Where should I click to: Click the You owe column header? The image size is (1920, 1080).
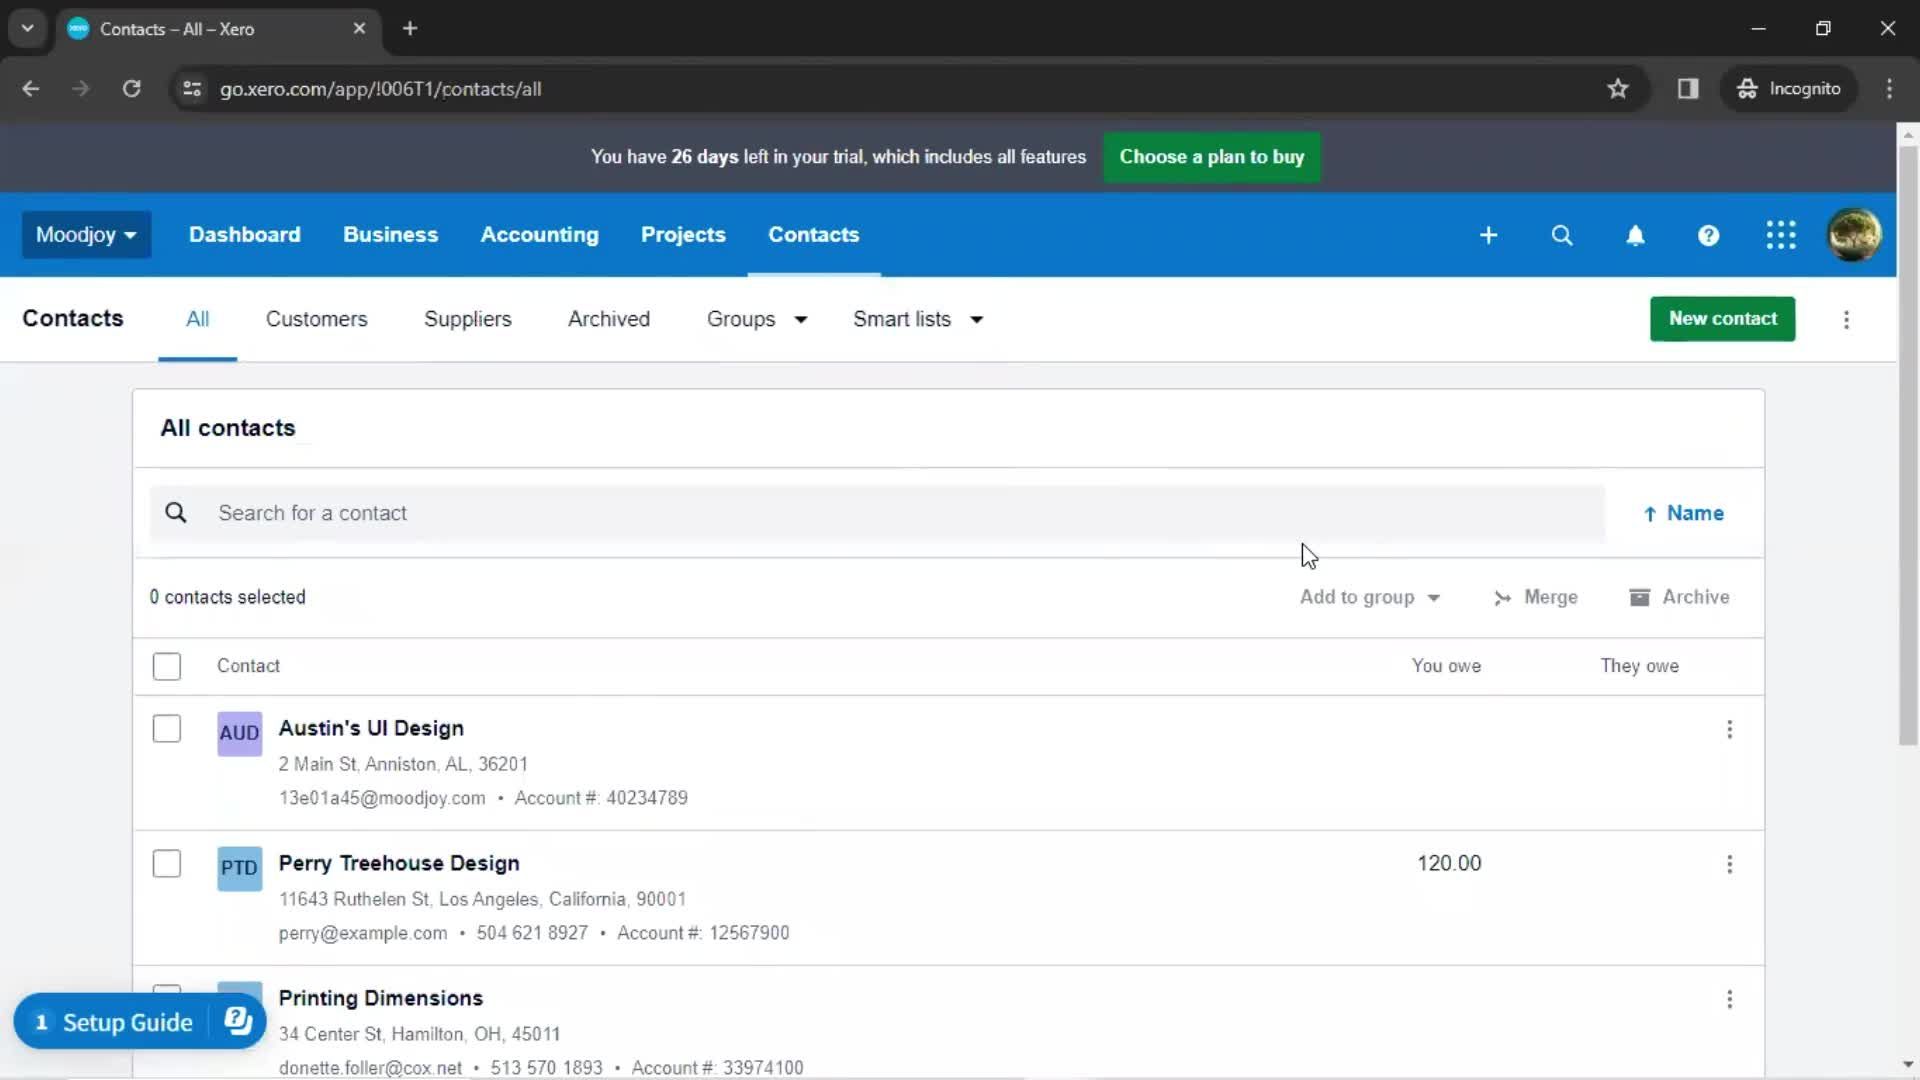coord(1446,666)
